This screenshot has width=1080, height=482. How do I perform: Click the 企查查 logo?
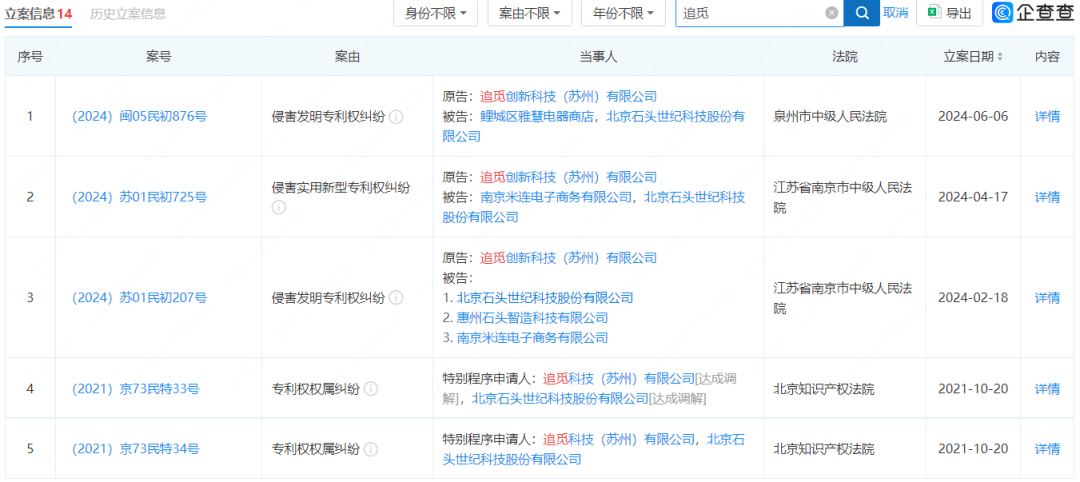click(x=1031, y=13)
